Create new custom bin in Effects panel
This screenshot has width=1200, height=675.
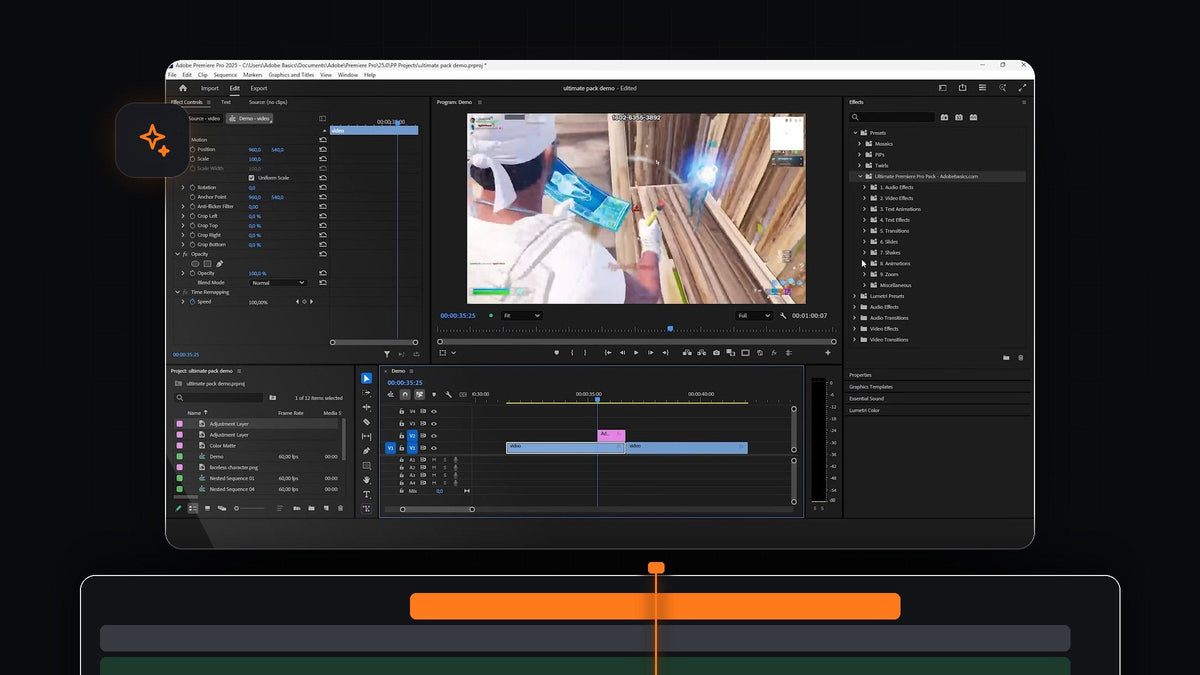click(x=1006, y=357)
